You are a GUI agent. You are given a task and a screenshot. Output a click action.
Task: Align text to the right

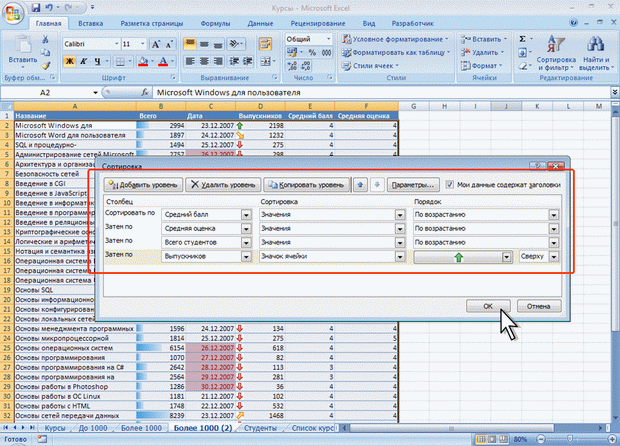218,61
